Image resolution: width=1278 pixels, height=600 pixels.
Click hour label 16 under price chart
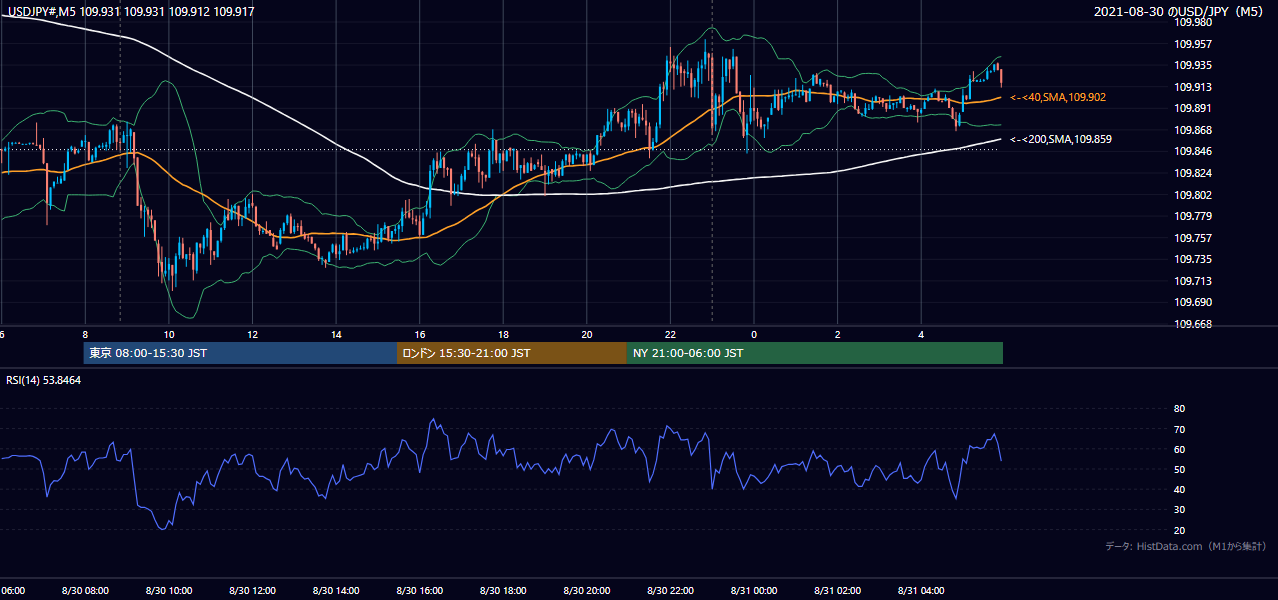420,334
